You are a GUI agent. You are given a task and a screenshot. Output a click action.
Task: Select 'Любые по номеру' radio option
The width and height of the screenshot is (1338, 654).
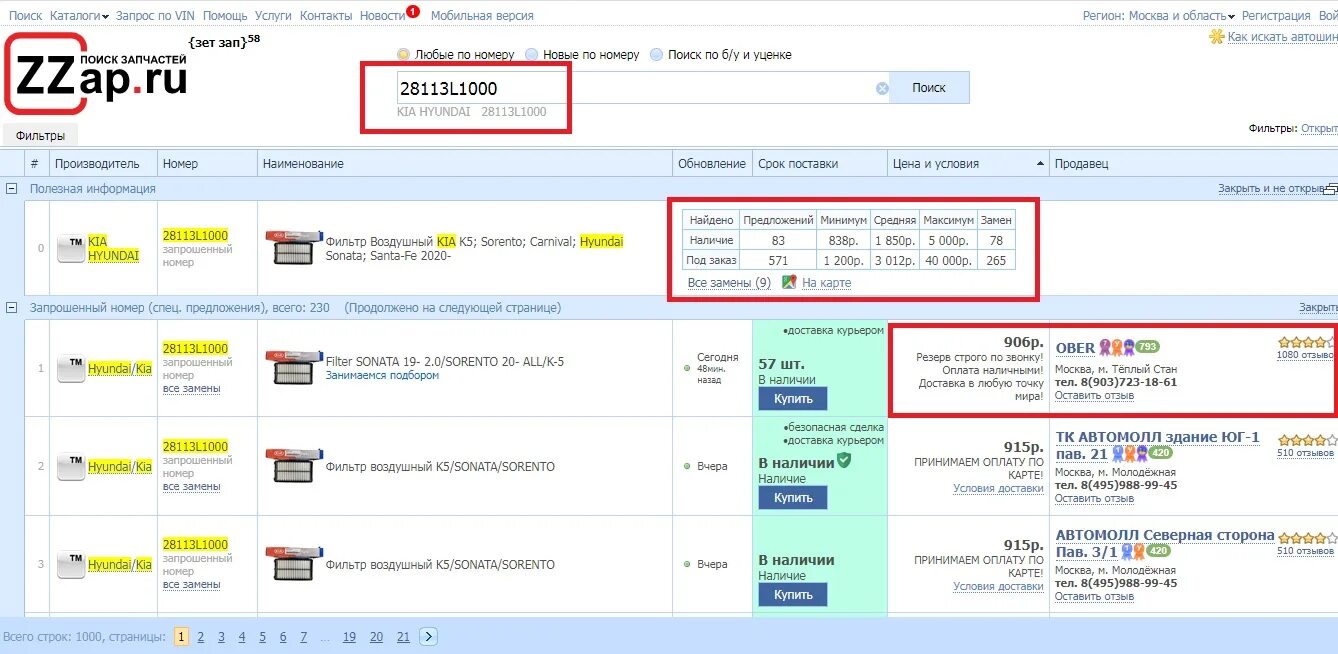click(403, 55)
